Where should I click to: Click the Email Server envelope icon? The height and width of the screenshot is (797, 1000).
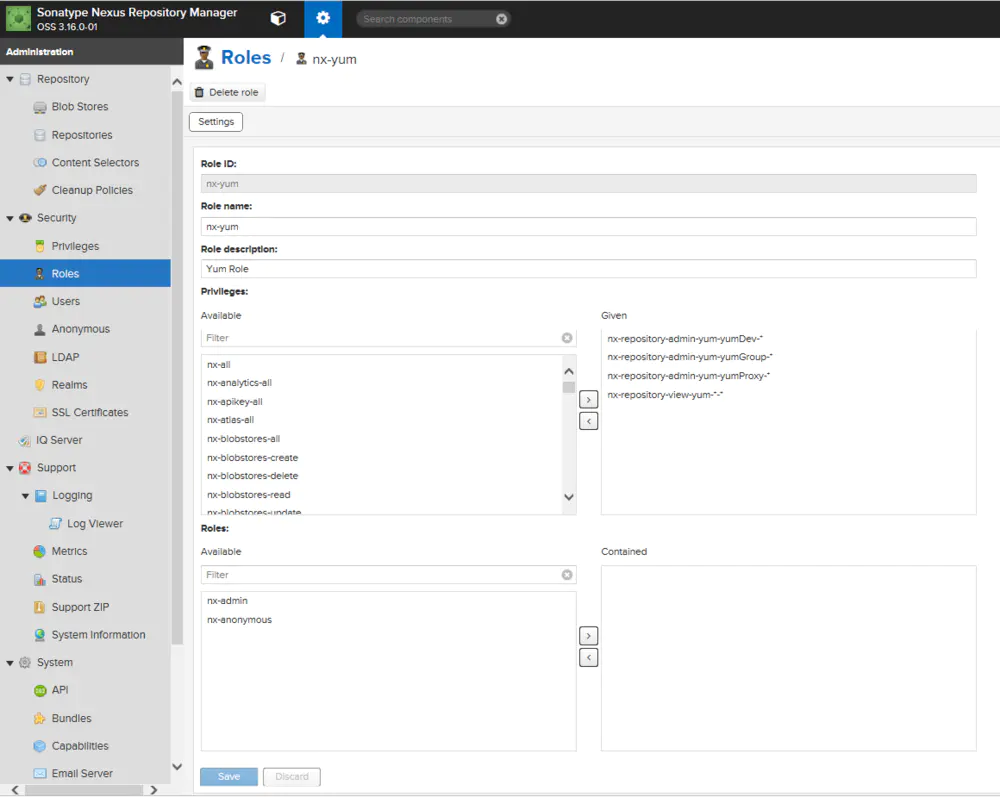40,773
